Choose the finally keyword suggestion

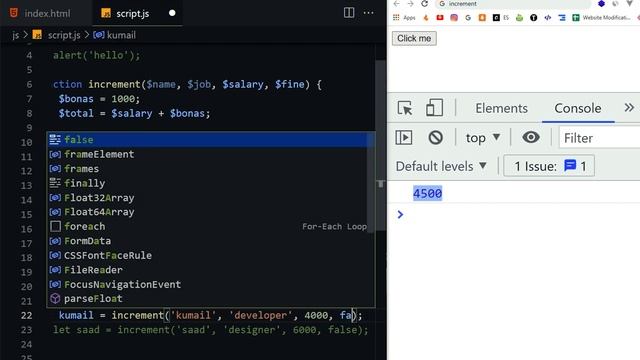[207, 183]
